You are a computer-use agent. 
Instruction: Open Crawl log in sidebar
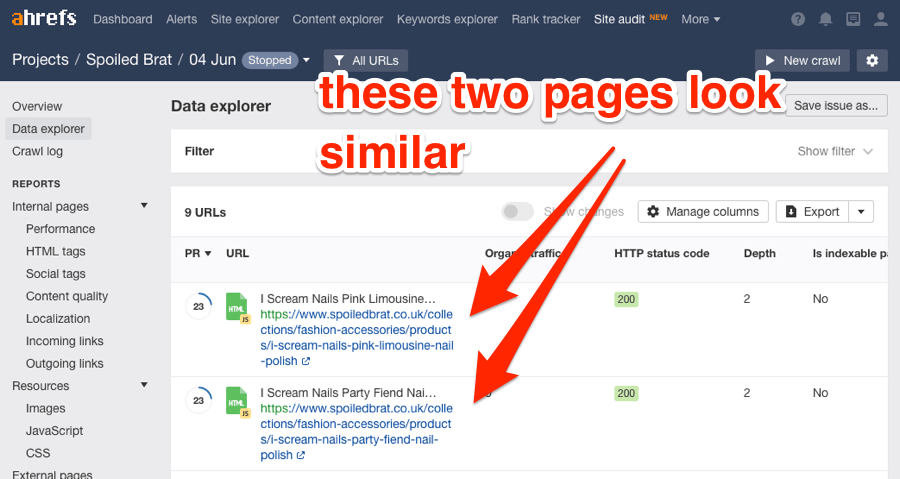[x=37, y=151]
